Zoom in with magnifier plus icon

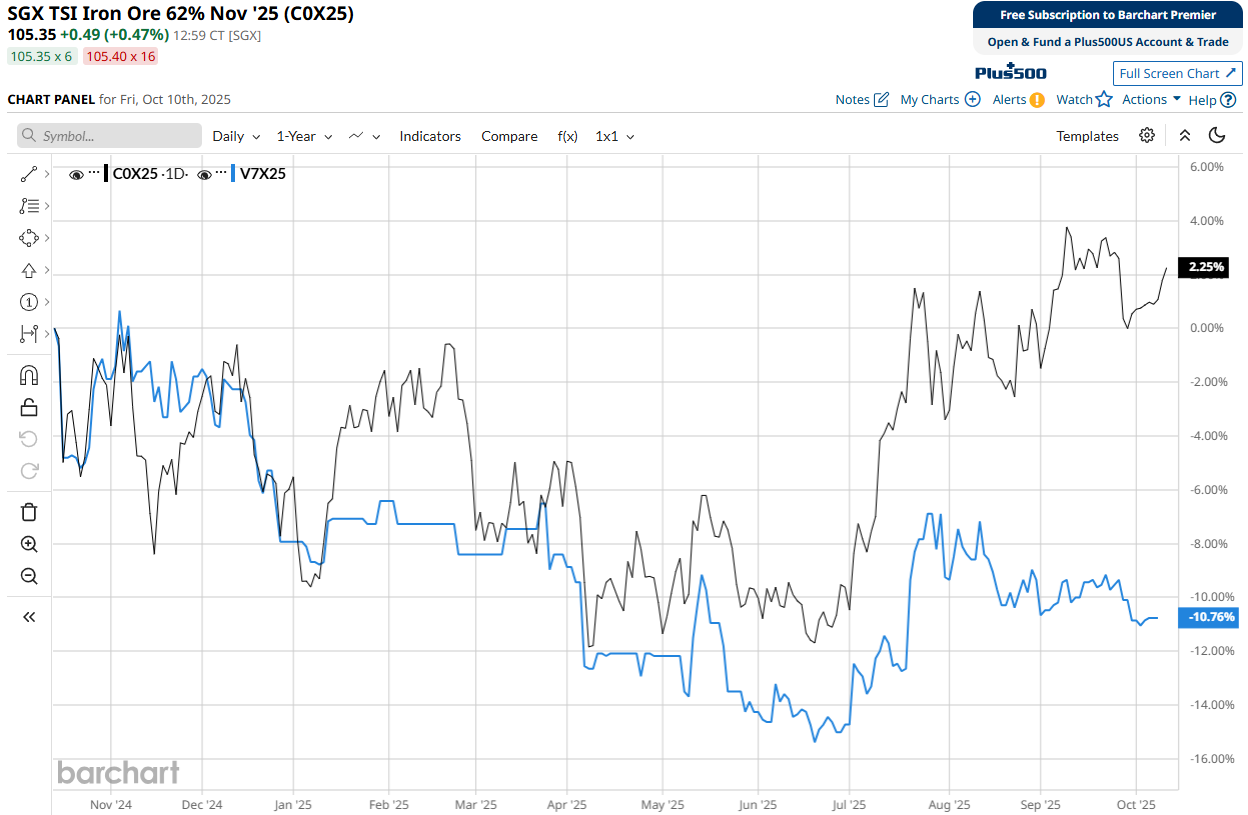28,544
